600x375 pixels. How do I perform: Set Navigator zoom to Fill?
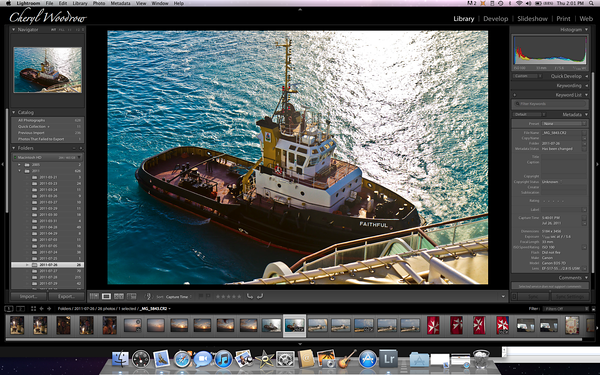point(61,29)
